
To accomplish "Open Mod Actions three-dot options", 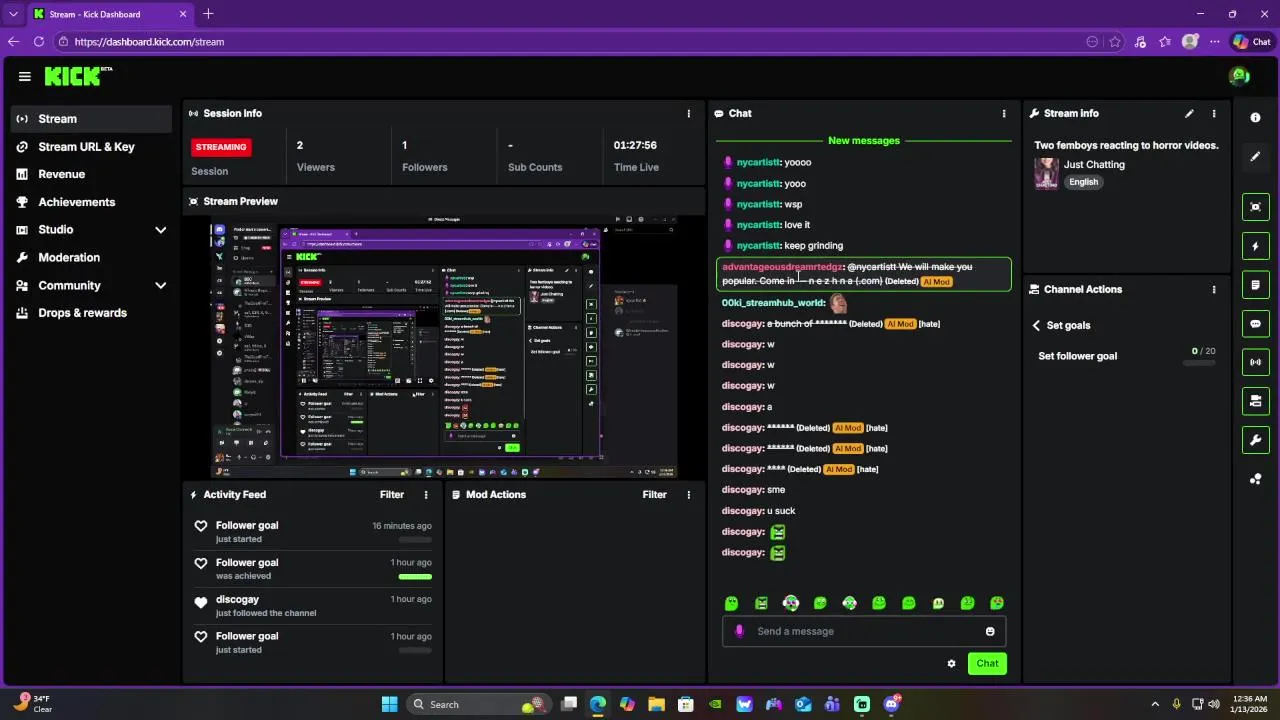I will click(688, 495).
